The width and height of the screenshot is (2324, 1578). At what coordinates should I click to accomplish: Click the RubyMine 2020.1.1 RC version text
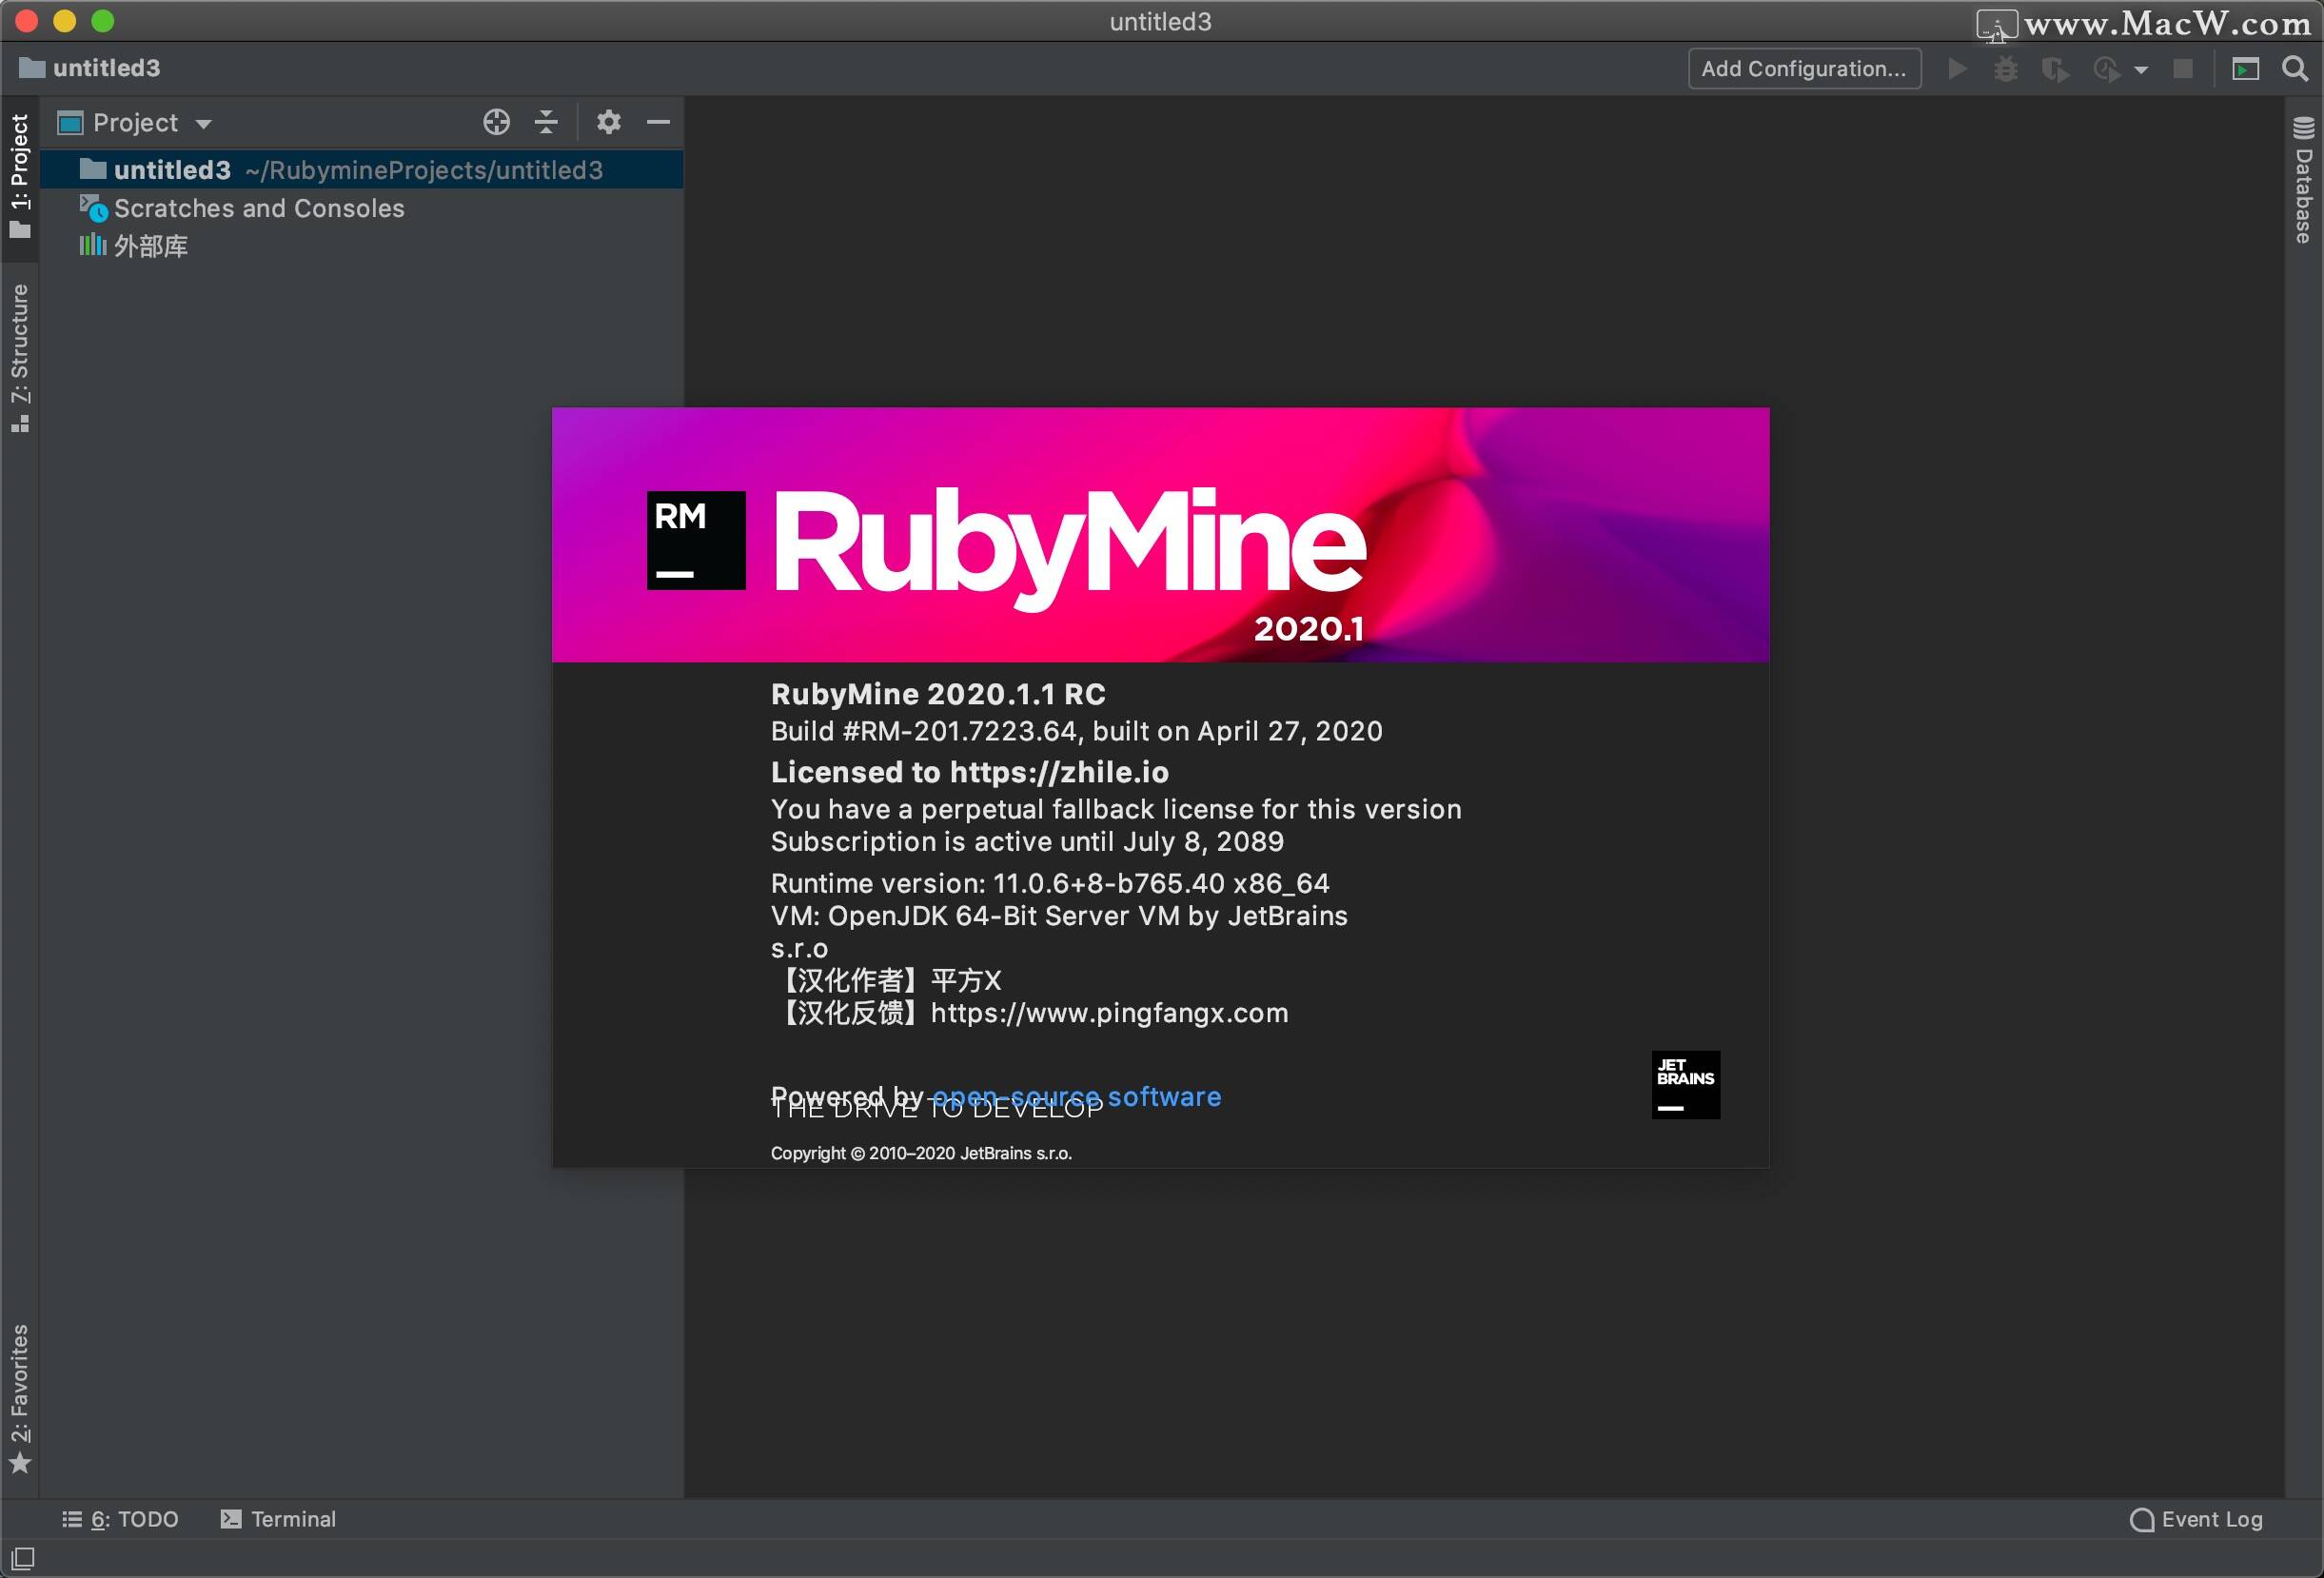click(938, 694)
